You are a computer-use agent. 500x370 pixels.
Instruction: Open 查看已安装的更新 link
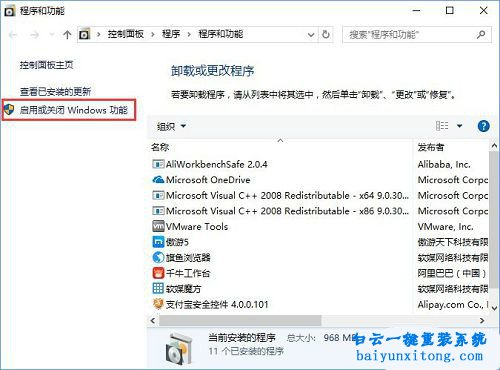tap(55, 91)
